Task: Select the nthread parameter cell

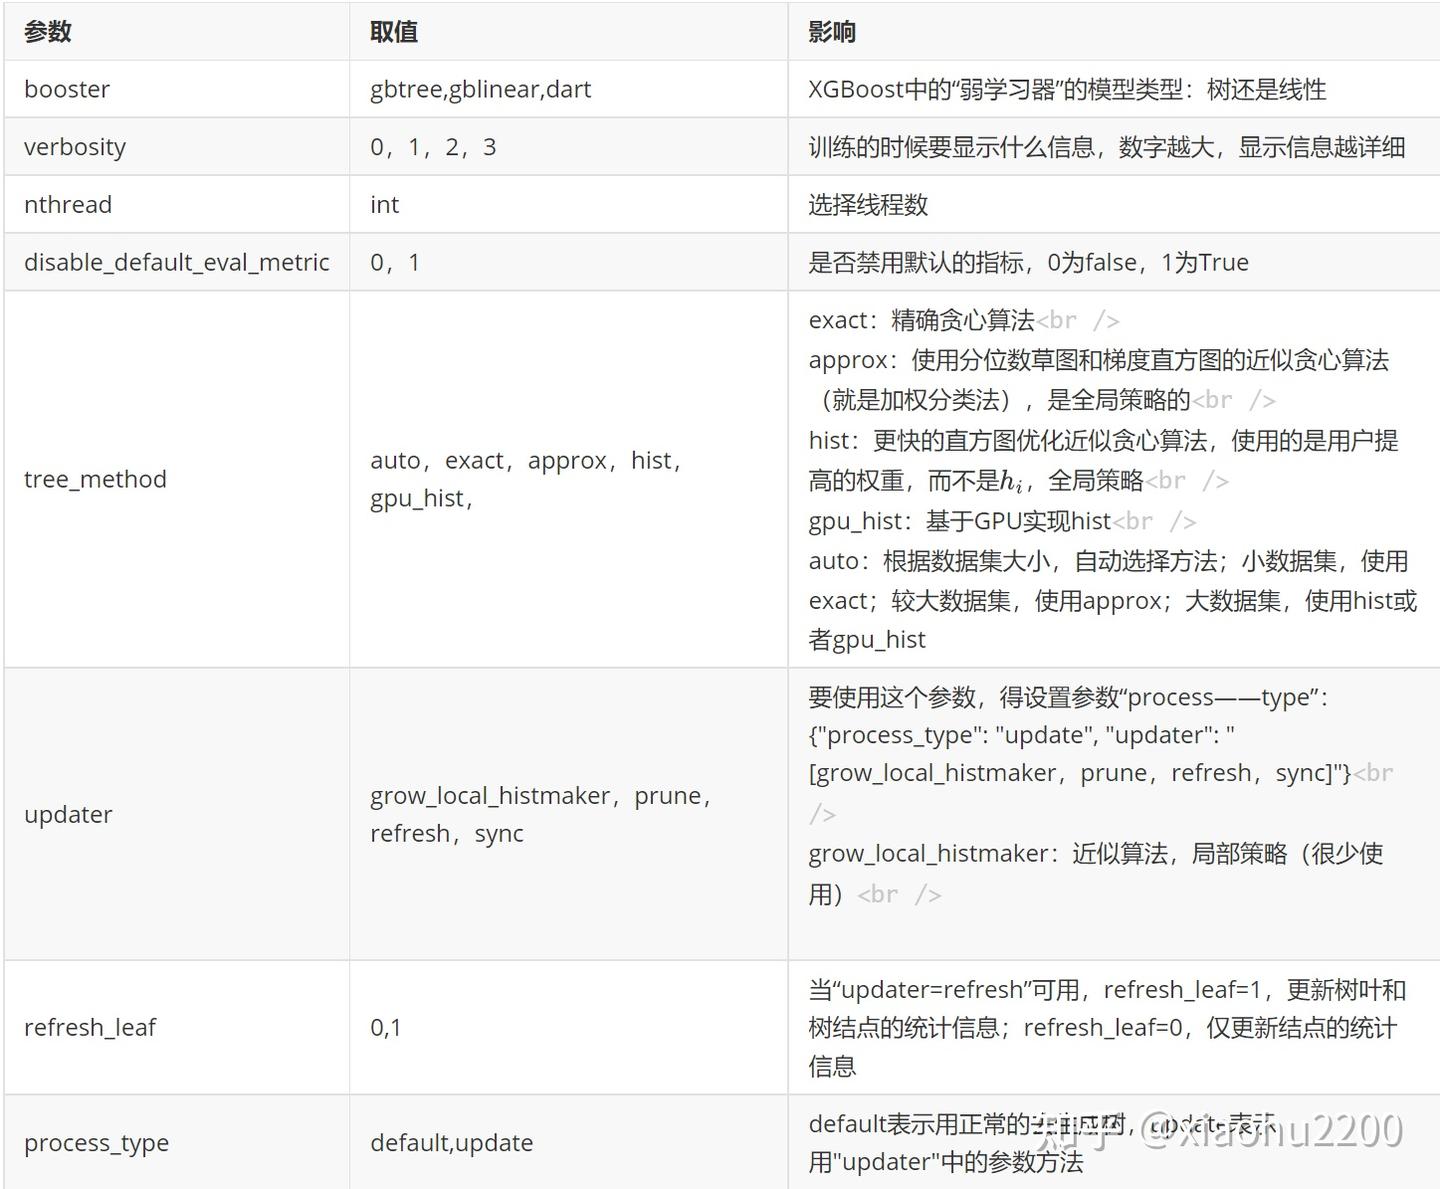Action: pyautogui.click(x=67, y=204)
